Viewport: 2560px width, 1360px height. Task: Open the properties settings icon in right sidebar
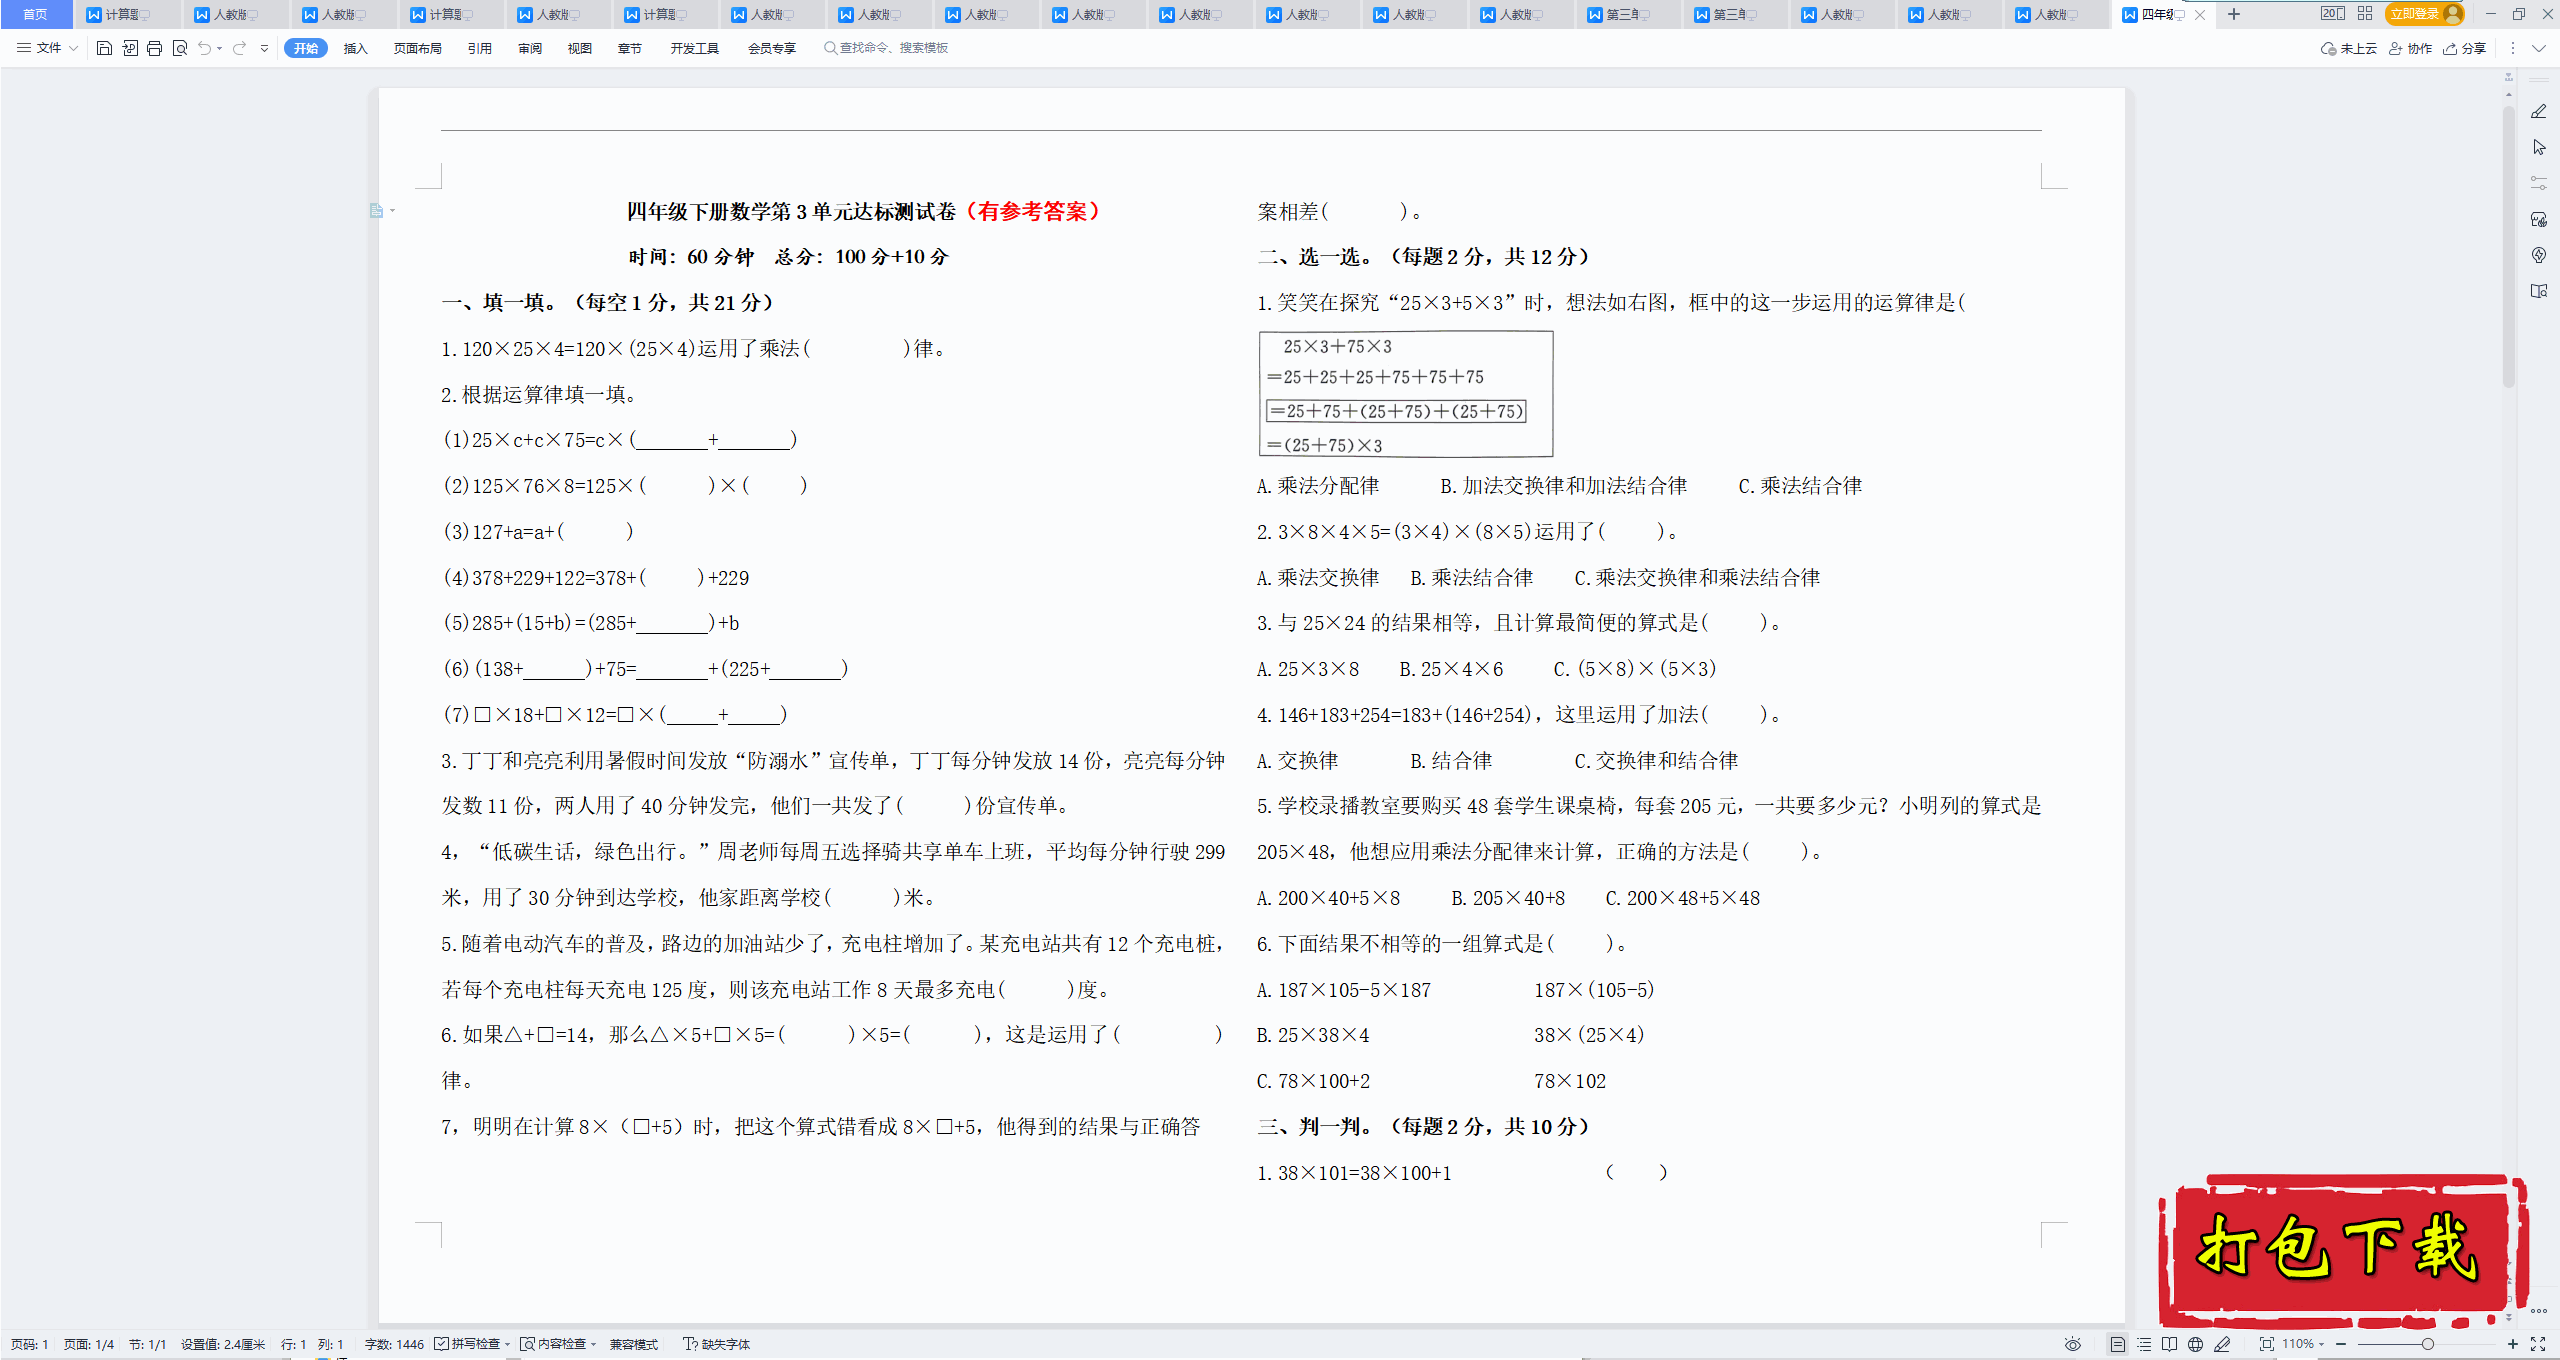pyautogui.click(x=2538, y=183)
